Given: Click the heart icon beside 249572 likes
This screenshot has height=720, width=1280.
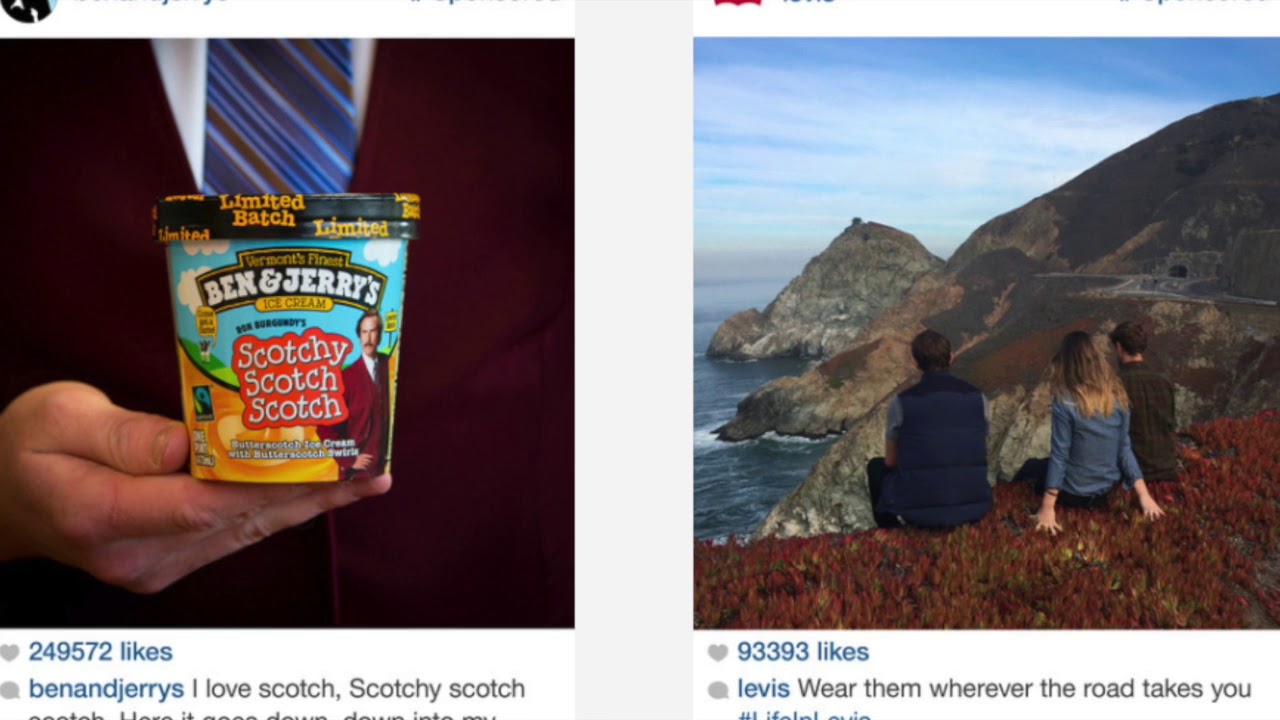Looking at the screenshot, I should (x=10, y=653).
